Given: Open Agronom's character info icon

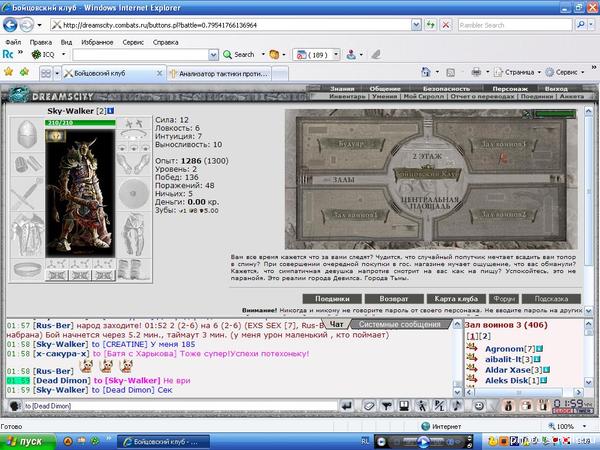Looking at the screenshot, I should [539, 349].
